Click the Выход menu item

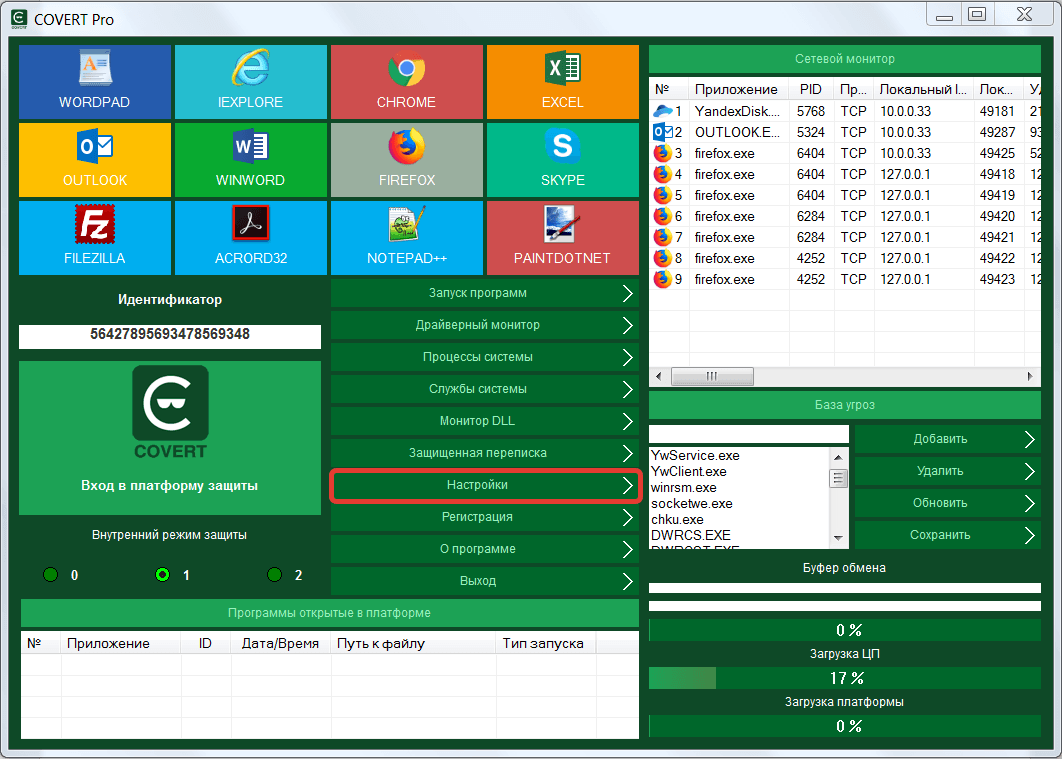point(485,581)
